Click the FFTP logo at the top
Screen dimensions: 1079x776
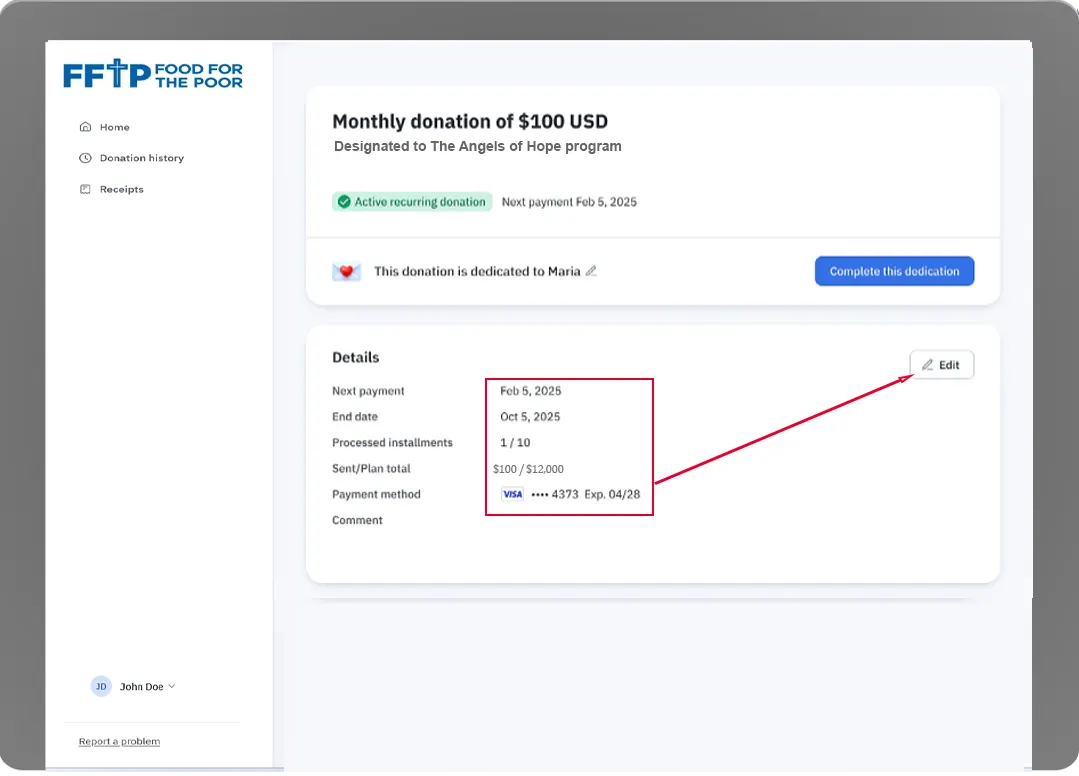click(152, 73)
